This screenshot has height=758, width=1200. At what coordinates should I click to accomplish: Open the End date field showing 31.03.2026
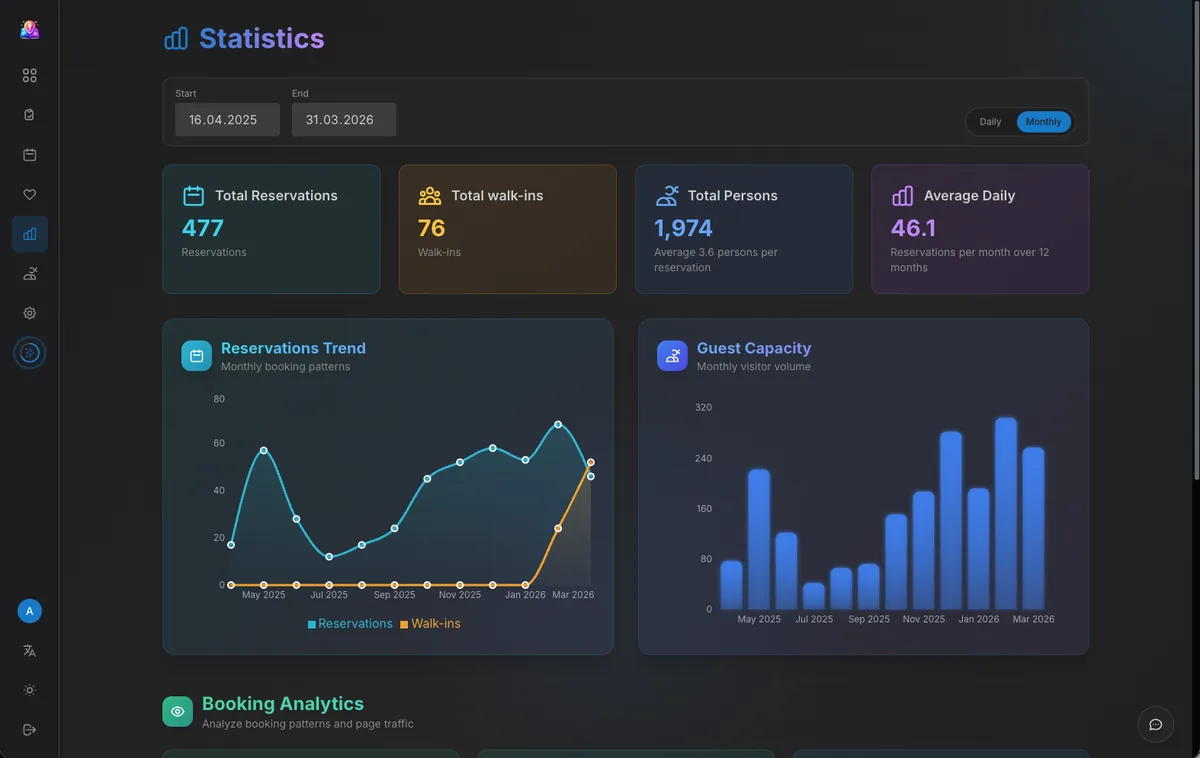pos(343,119)
